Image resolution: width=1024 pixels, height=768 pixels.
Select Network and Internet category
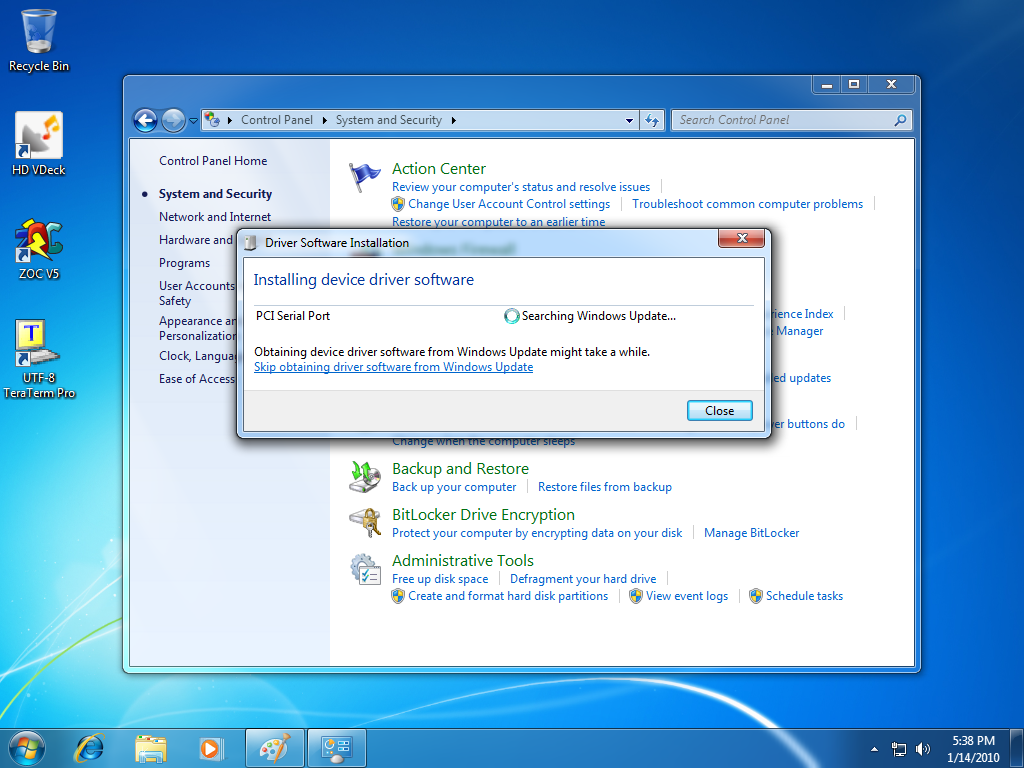pyautogui.click(x=215, y=217)
